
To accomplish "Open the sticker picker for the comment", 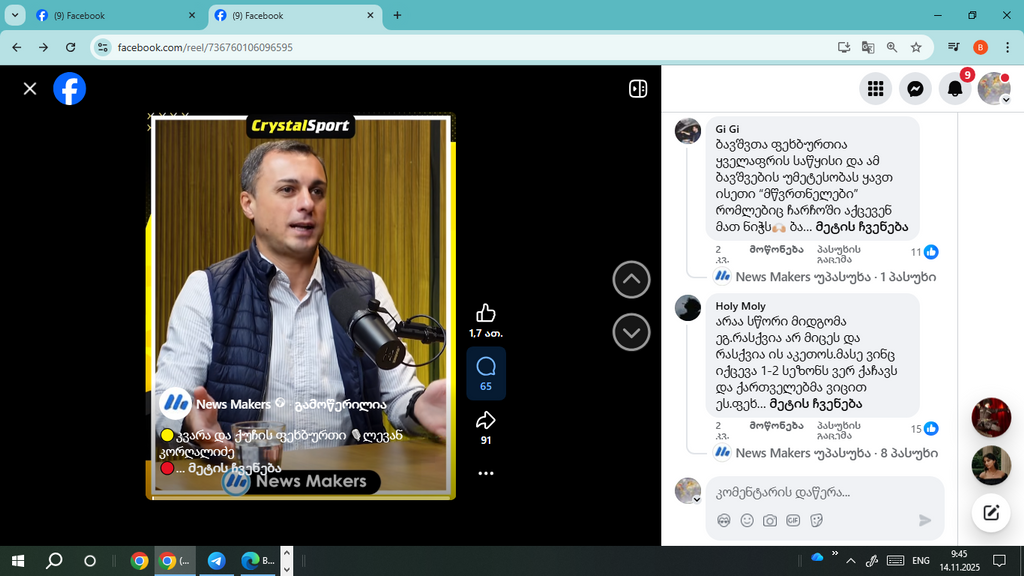I will pyautogui.click(x=816, y=520).
